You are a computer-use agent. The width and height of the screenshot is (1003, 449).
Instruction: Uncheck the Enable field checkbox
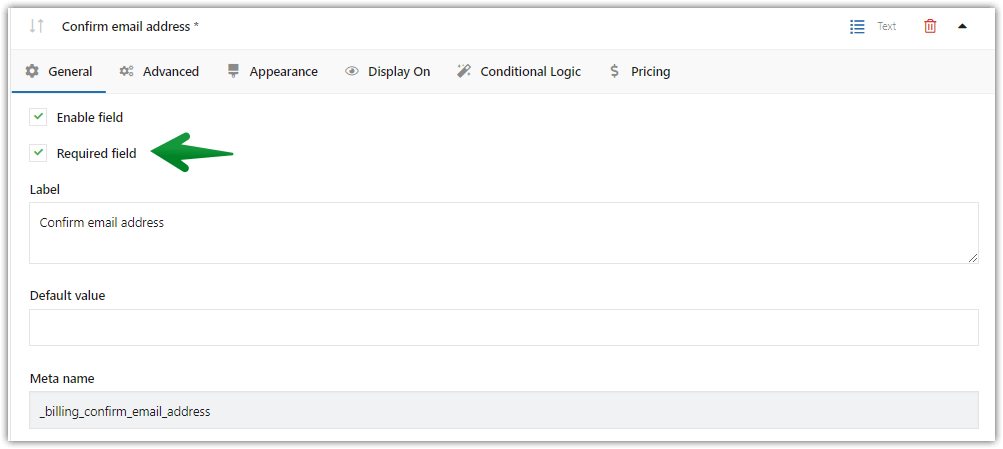pyautogui.click(x=39, y=117)
